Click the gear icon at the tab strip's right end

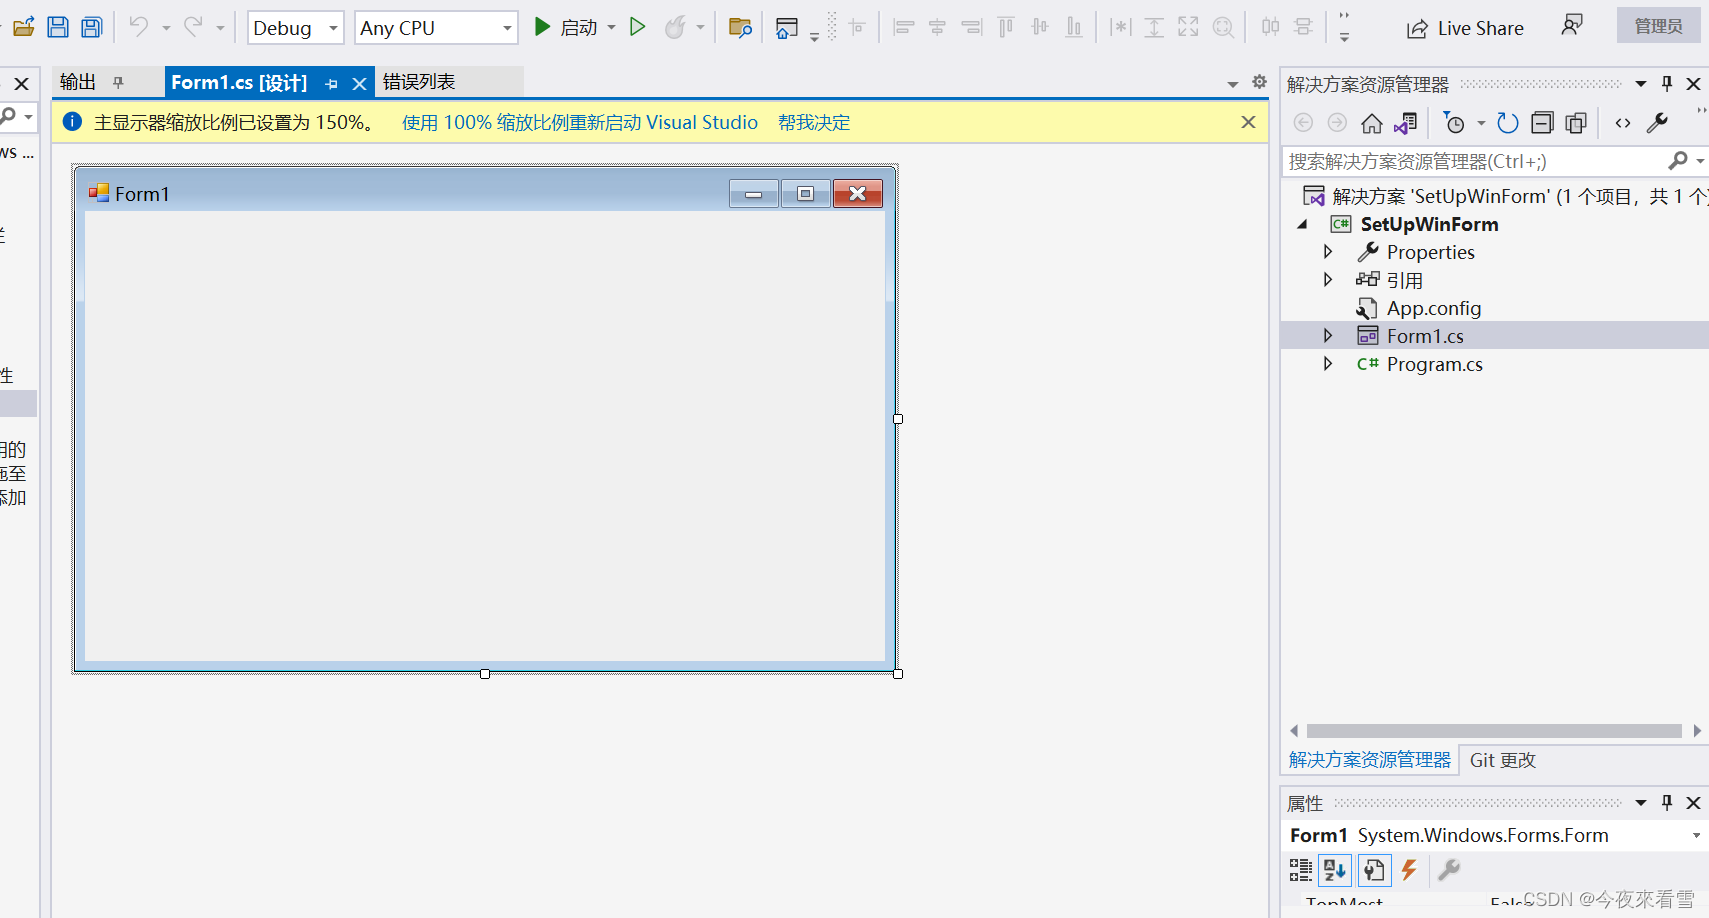point(1259,82)
